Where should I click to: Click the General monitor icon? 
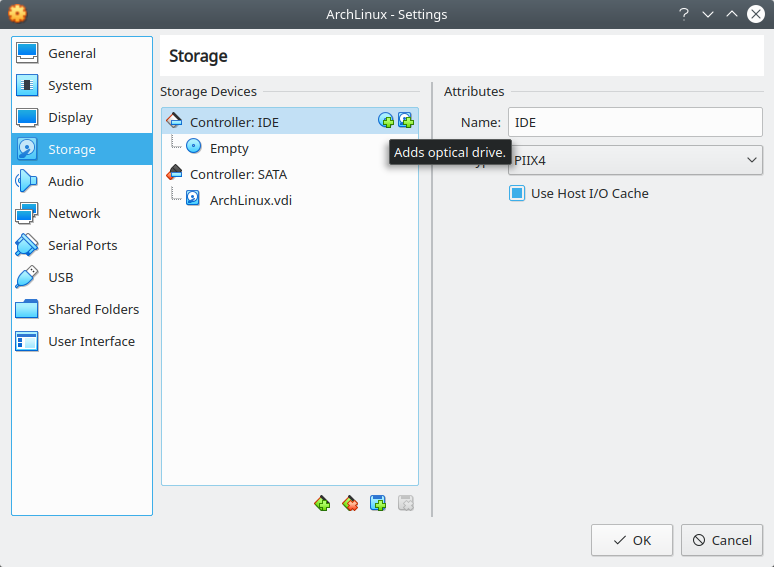click(x=27, y=53)
